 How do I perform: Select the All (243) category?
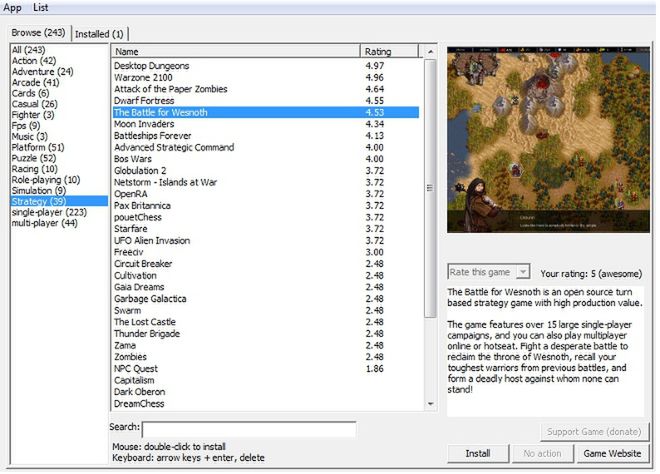tap(28, 50)
